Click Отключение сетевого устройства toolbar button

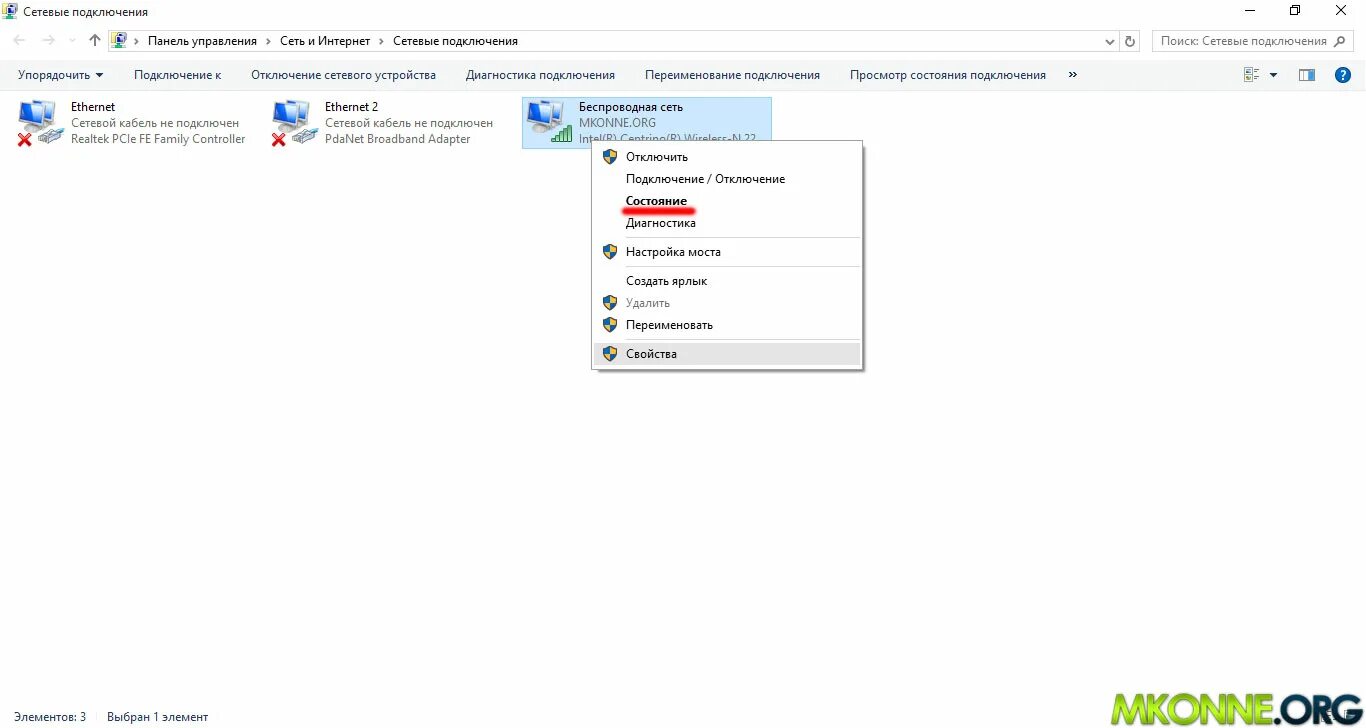[x=343, y=75]
